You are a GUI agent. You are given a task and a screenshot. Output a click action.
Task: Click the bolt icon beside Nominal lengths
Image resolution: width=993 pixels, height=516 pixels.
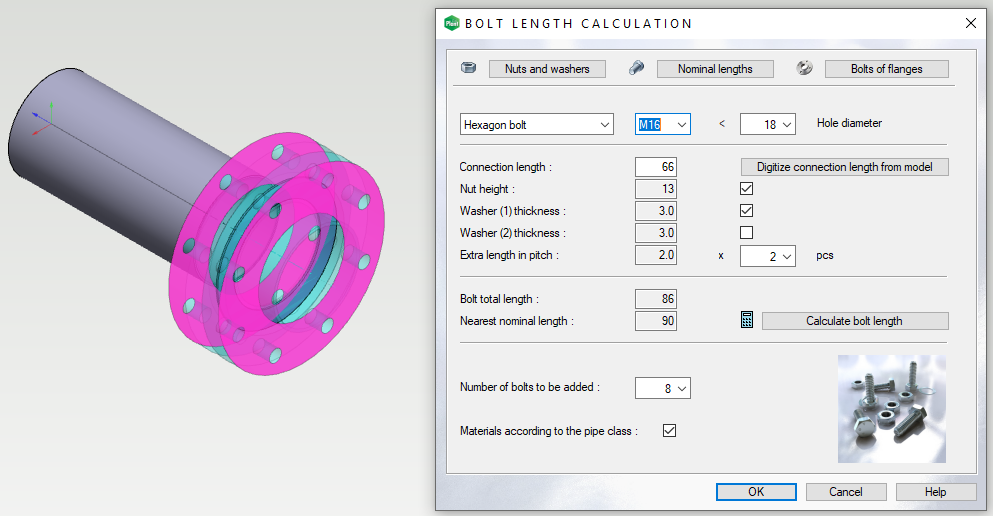pyautogui.click(x=636, y=68)
